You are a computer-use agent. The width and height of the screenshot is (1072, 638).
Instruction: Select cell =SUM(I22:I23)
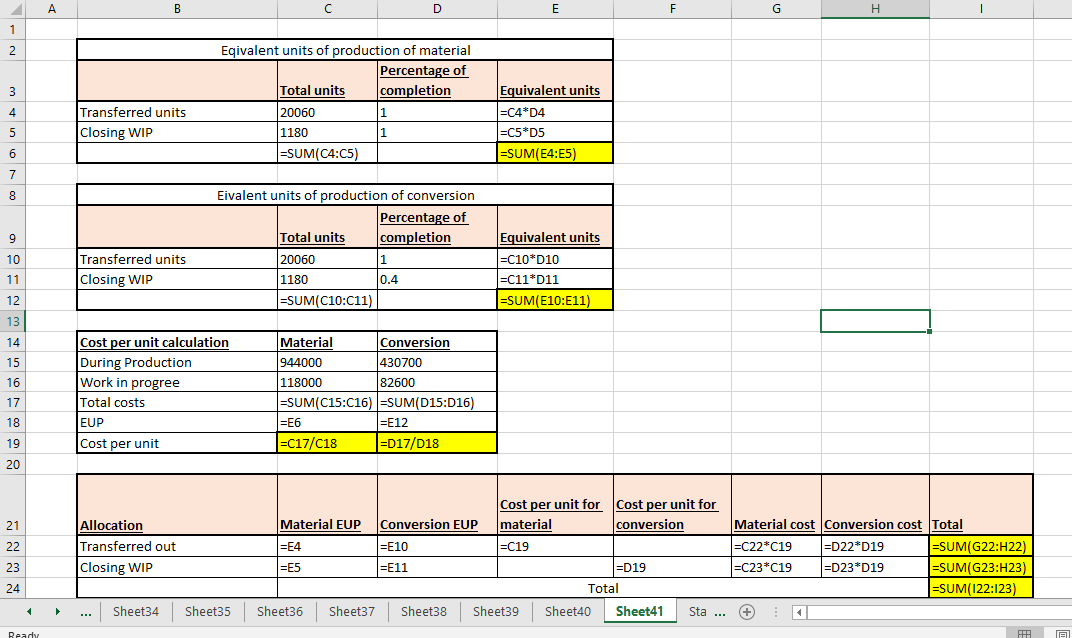click(981, 588)
